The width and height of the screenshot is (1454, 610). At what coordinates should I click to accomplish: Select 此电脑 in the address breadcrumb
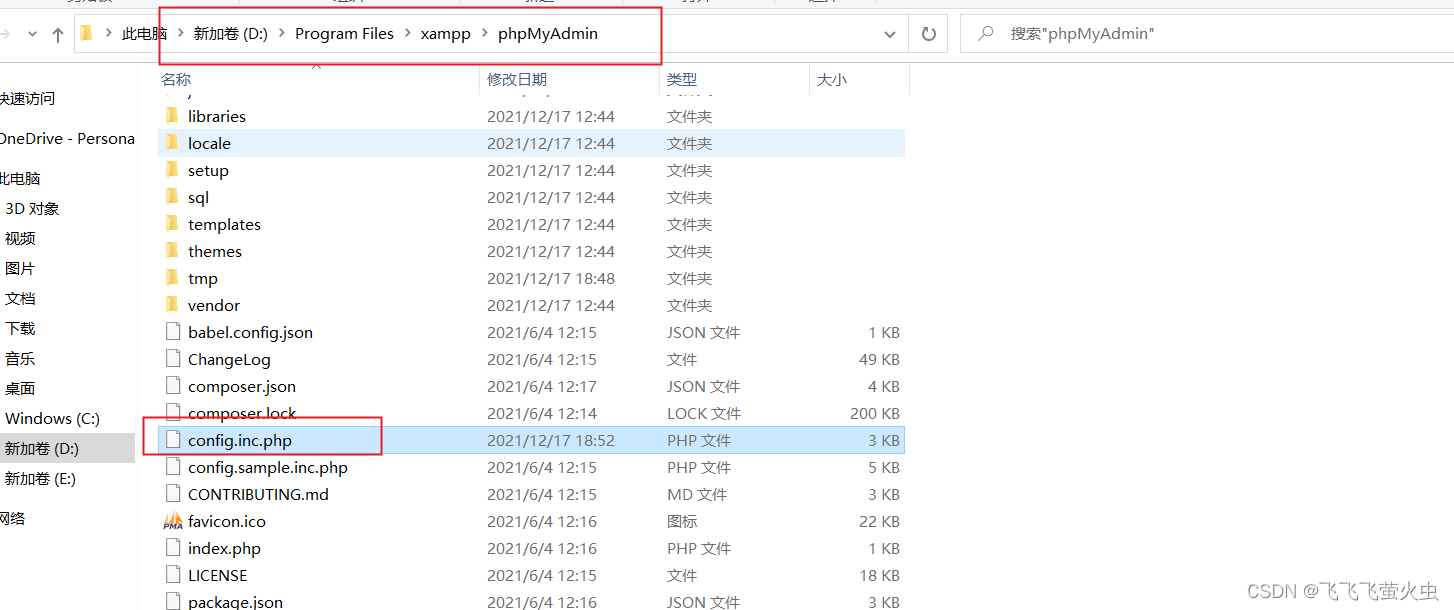[x=144, y=34]
